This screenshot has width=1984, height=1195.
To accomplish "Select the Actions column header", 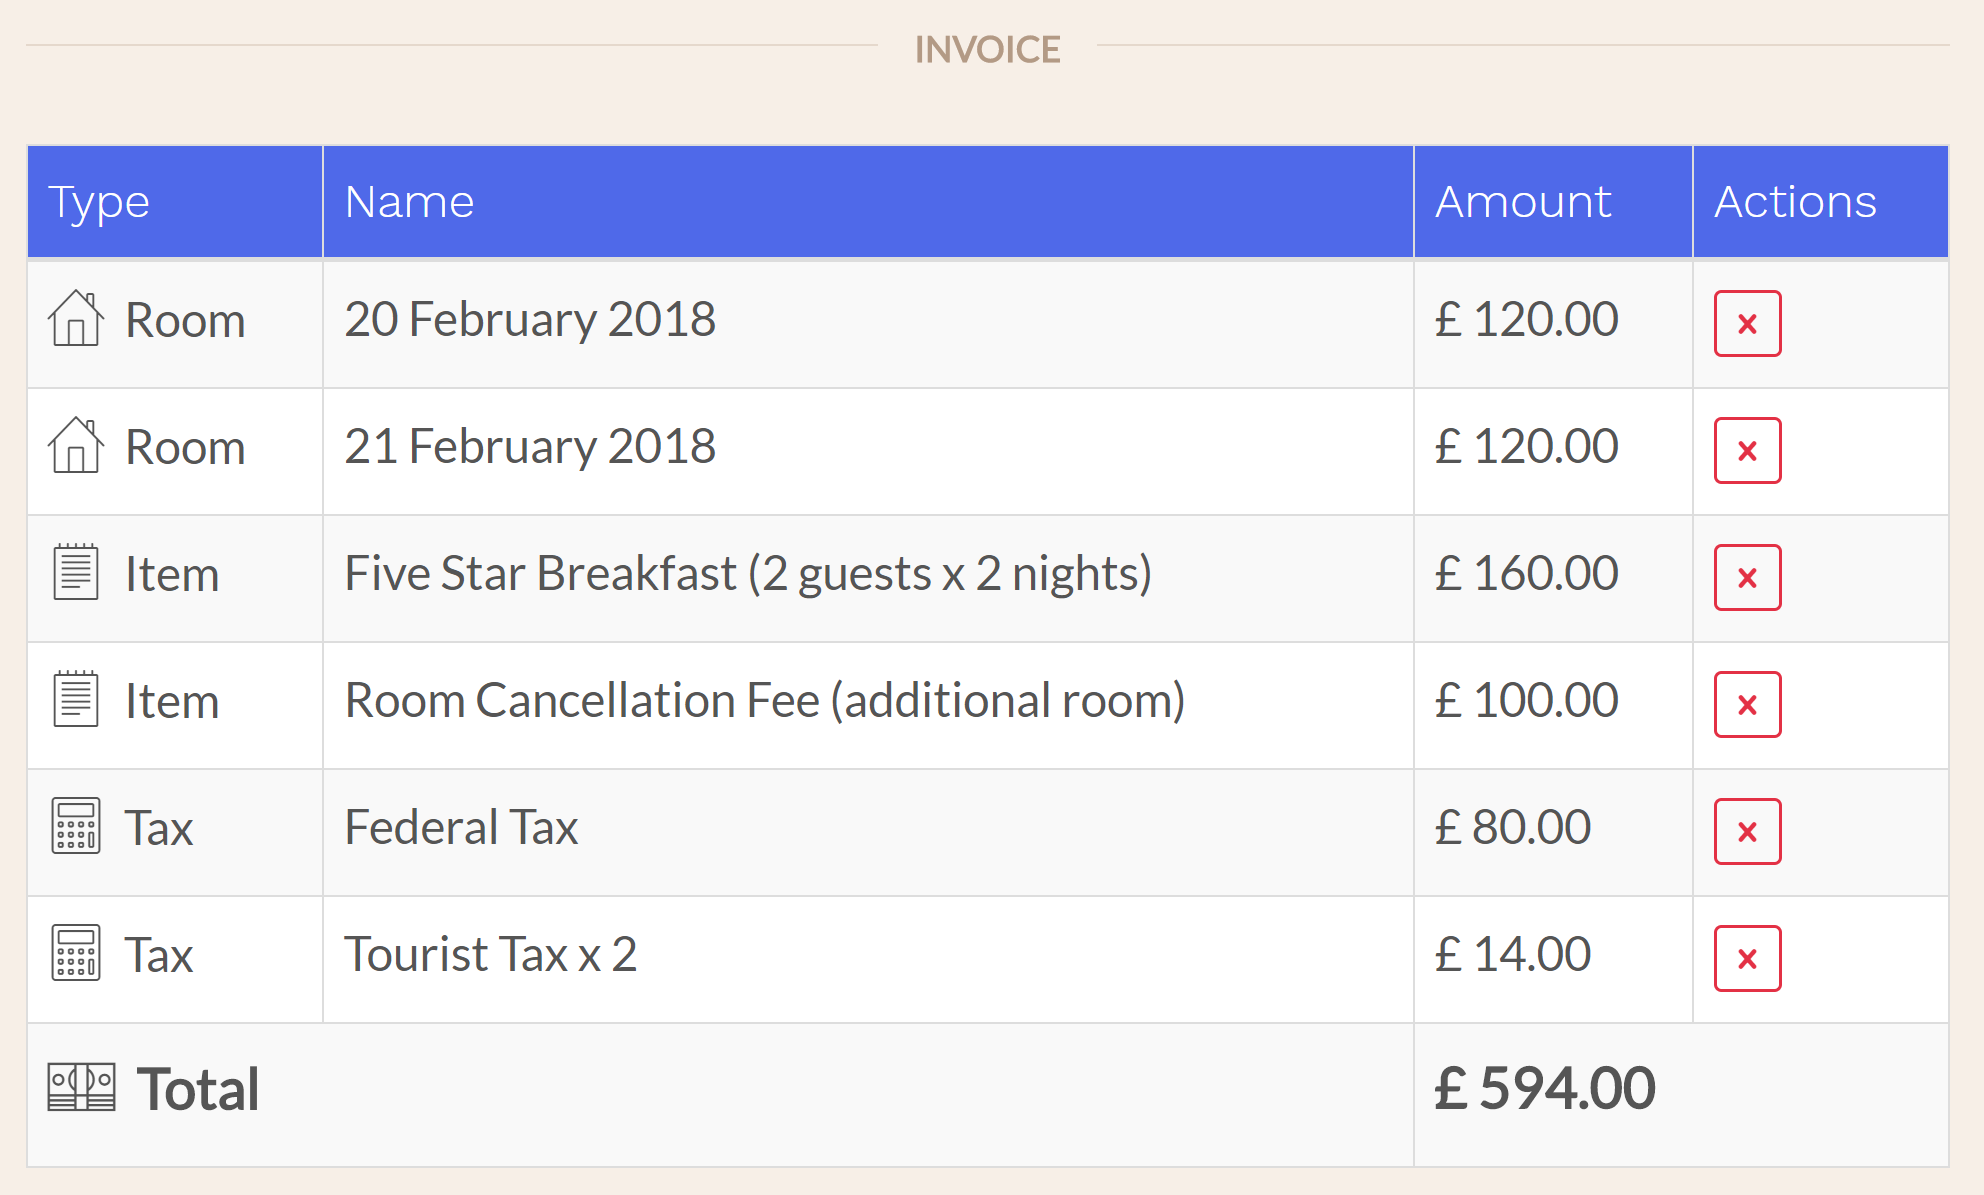I will 1820,202.
